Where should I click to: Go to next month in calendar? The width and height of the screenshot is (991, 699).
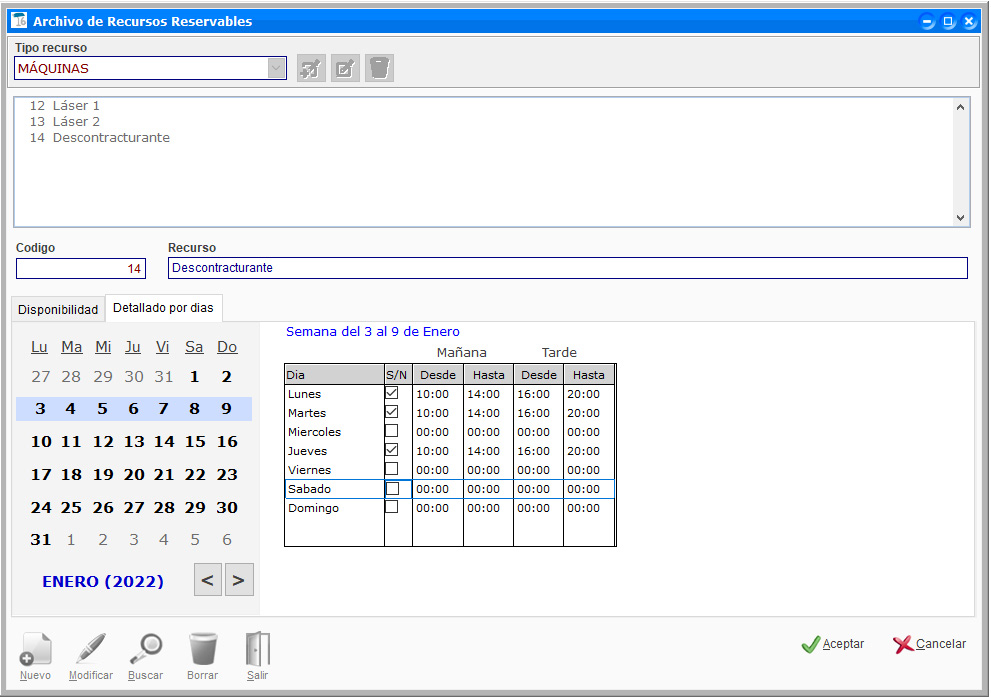coord(239,580)
